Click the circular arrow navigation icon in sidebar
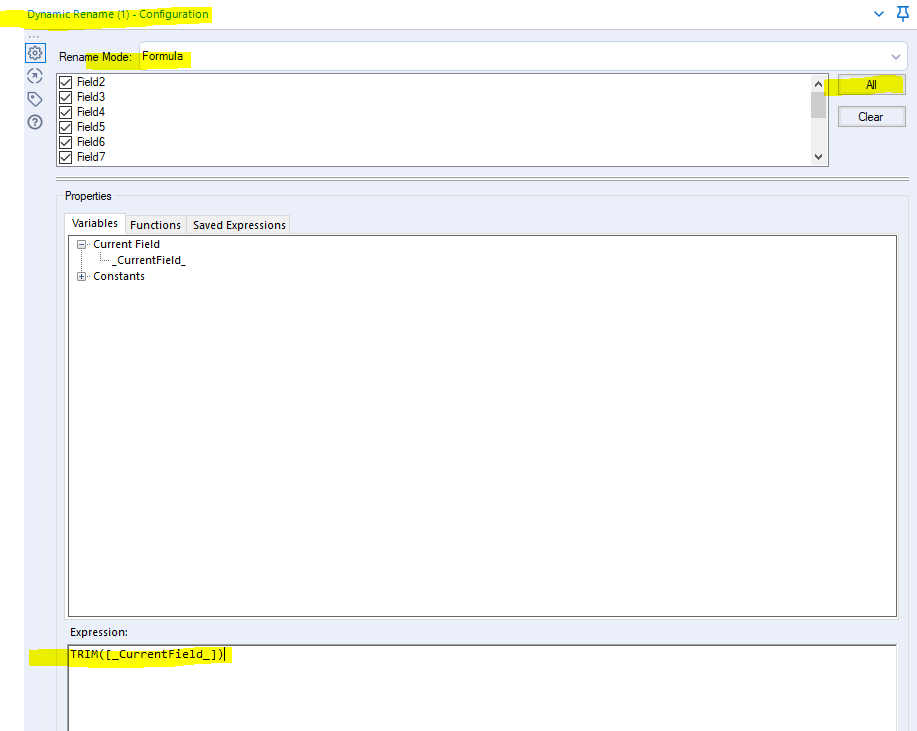This screenshot has height=731, width=917. [x=35, y=75]
